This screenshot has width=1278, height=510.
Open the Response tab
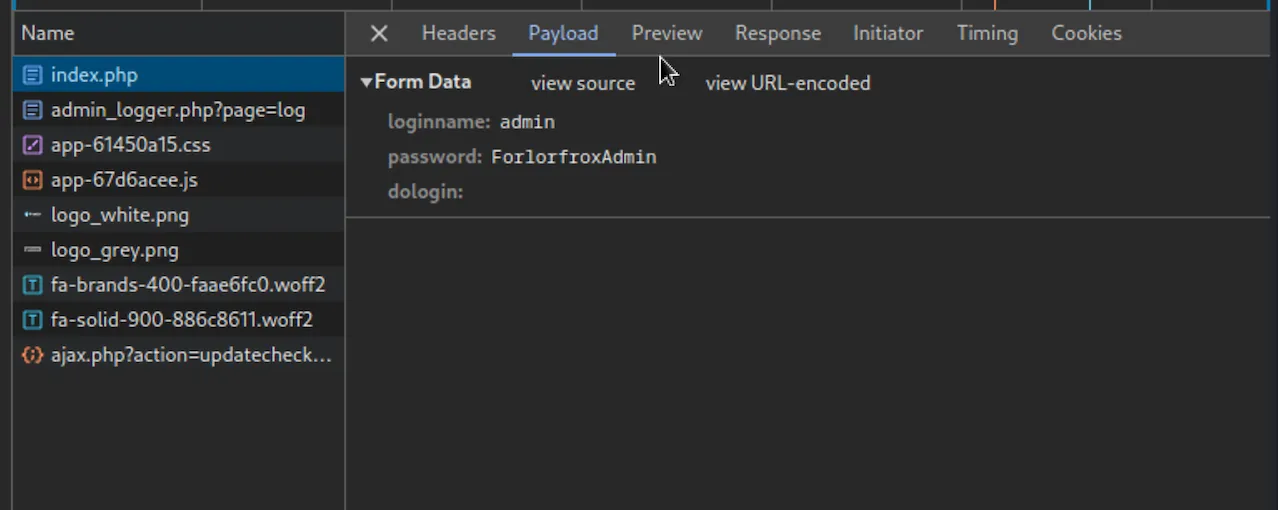(778, 33)
